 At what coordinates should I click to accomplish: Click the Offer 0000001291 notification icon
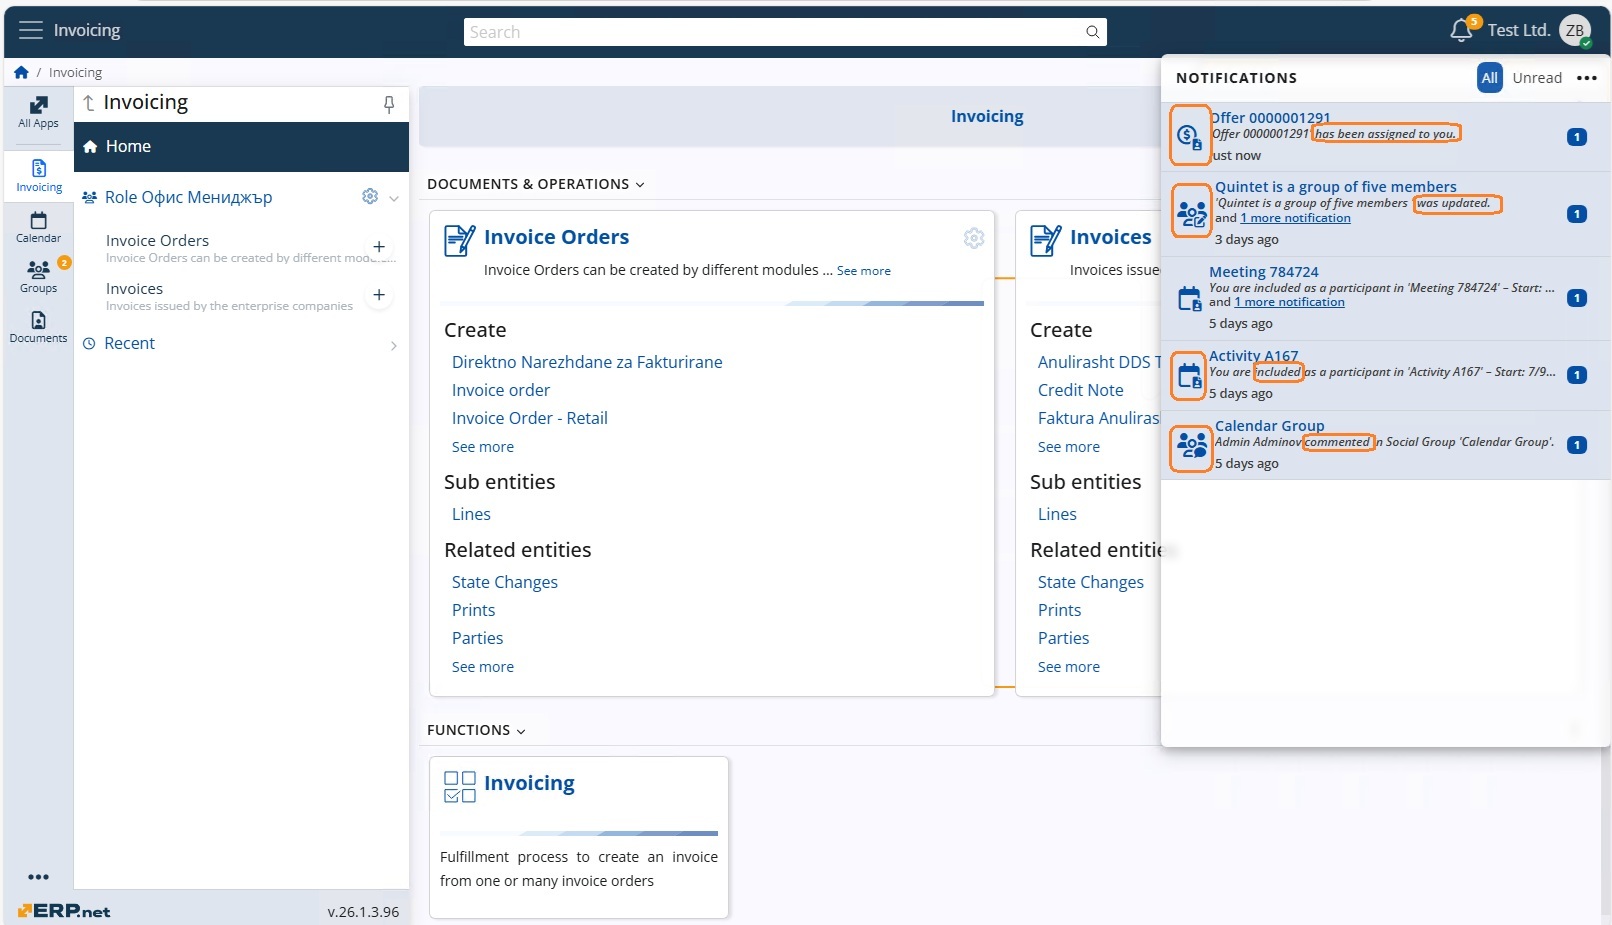coord(1189,135)
